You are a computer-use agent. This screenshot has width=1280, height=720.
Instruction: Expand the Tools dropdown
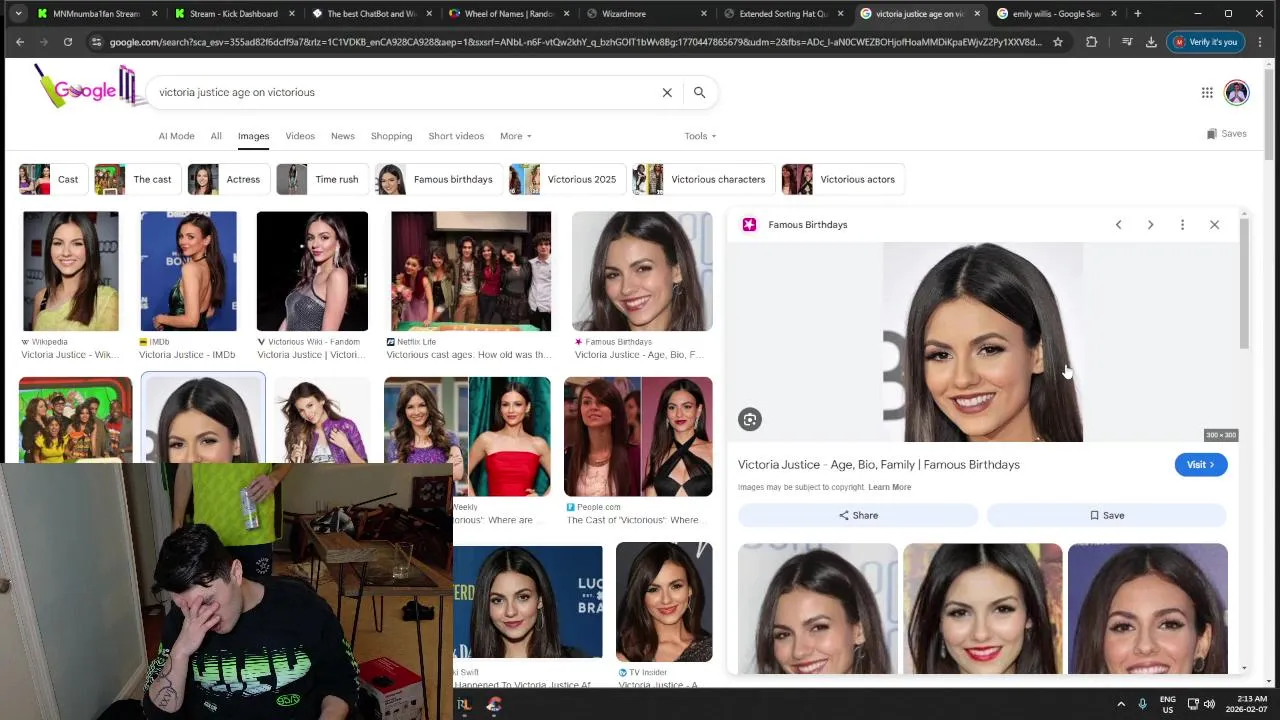pyautogui.click(x=700, y=136)
